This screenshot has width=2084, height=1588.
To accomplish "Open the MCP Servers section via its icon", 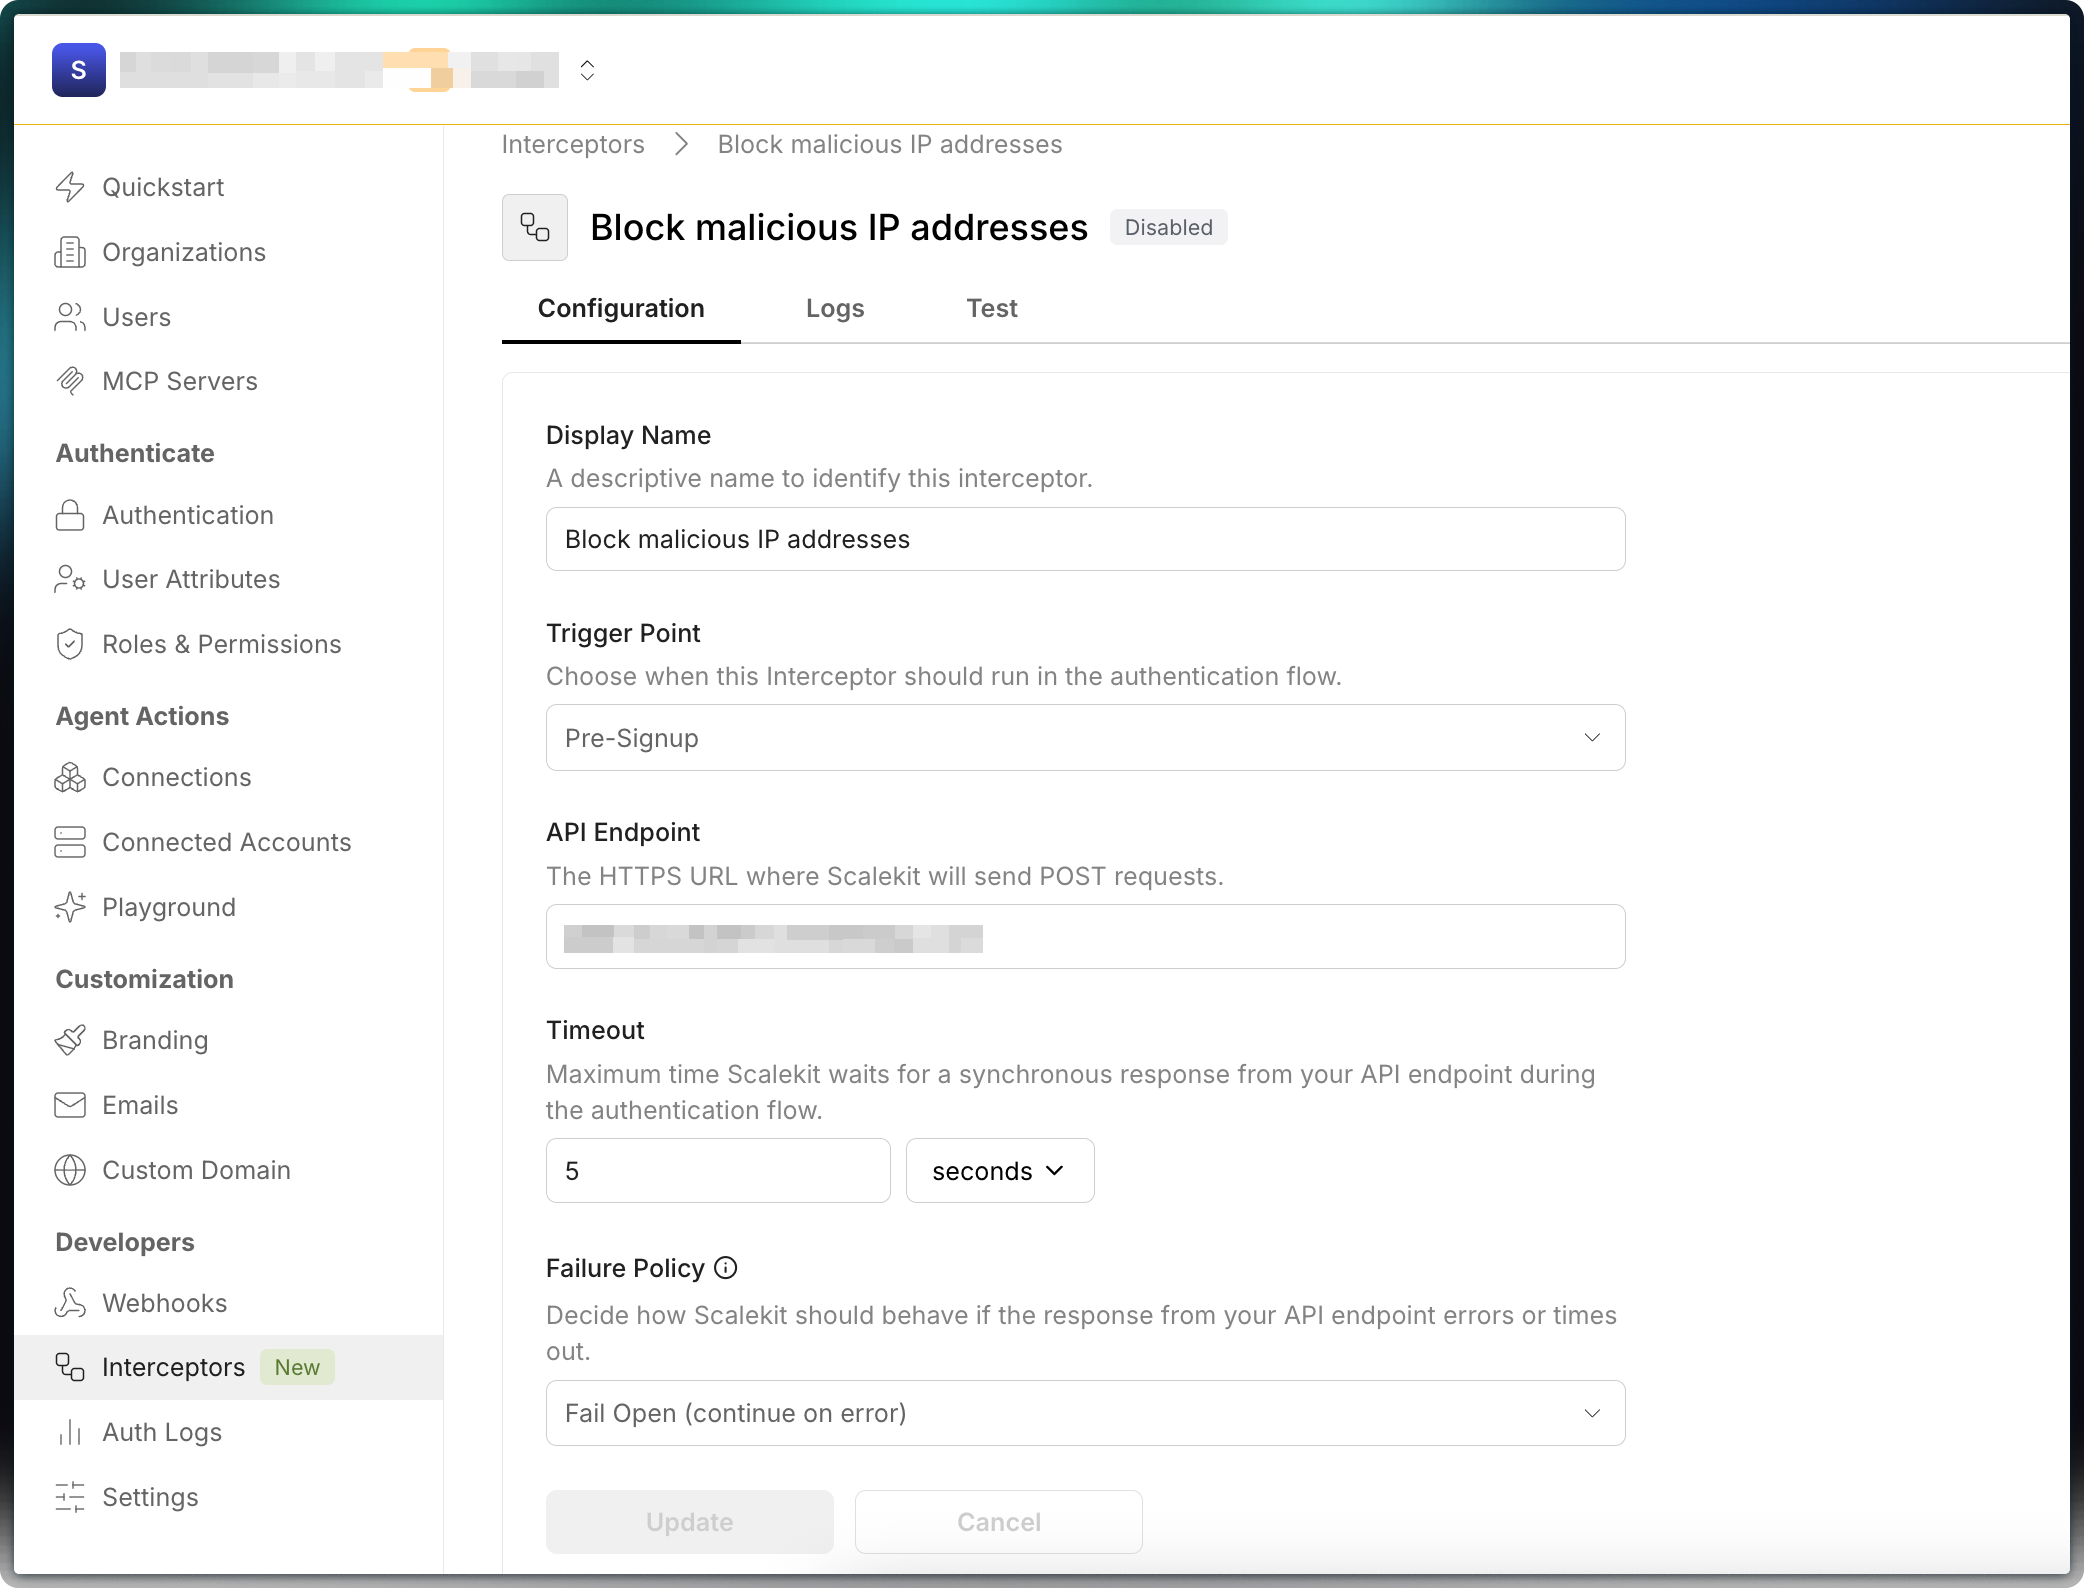I will pyautogui.click(x=70, y=381).
